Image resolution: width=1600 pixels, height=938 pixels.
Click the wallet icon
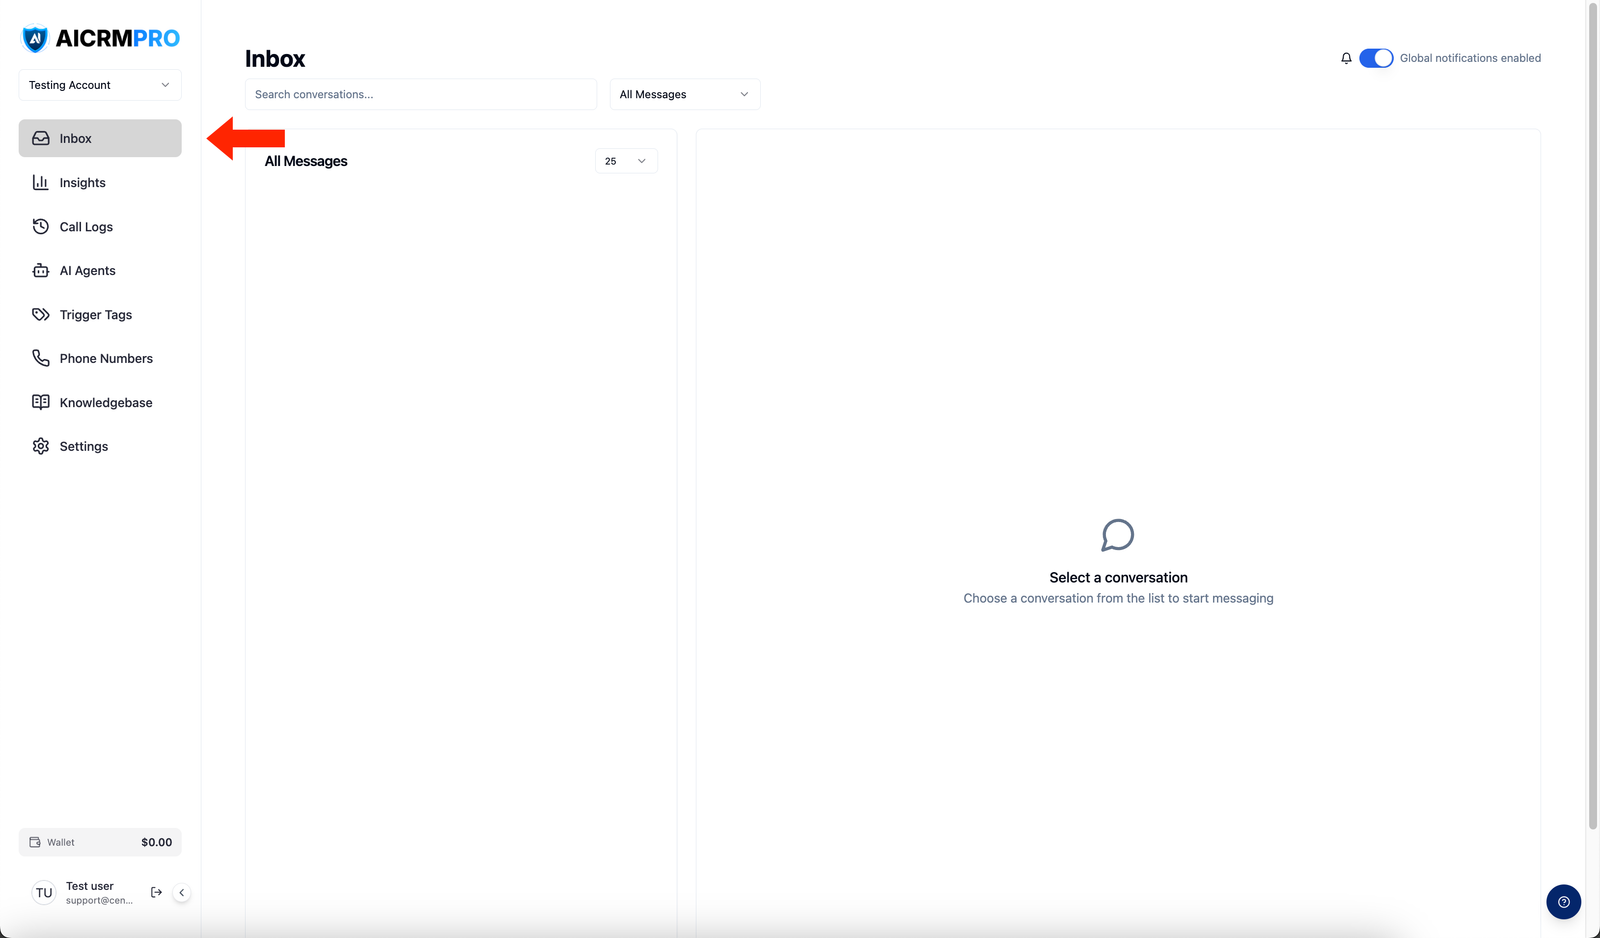click(x=35, y=842)
